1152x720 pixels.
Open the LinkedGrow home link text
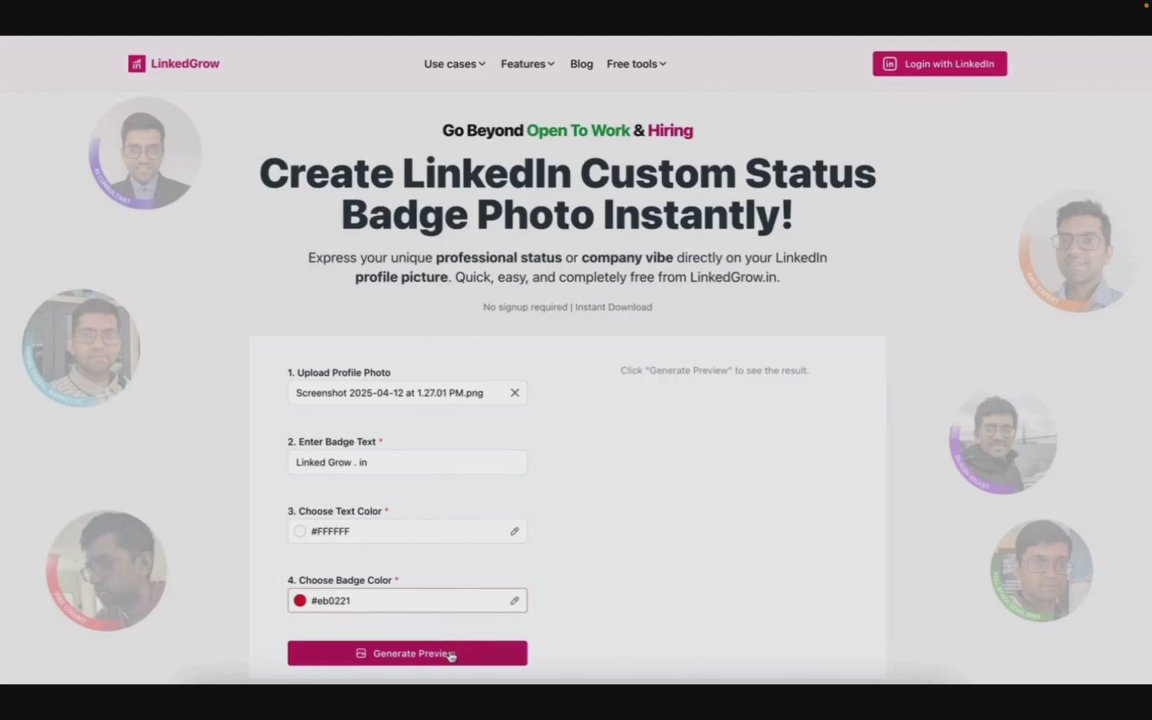[185, 64]
